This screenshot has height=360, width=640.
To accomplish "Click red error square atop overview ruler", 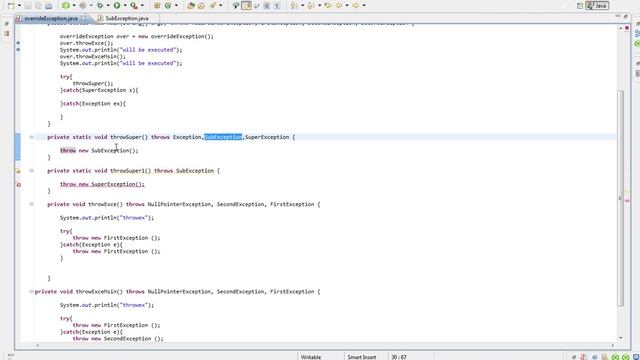I will coord(627,28).
